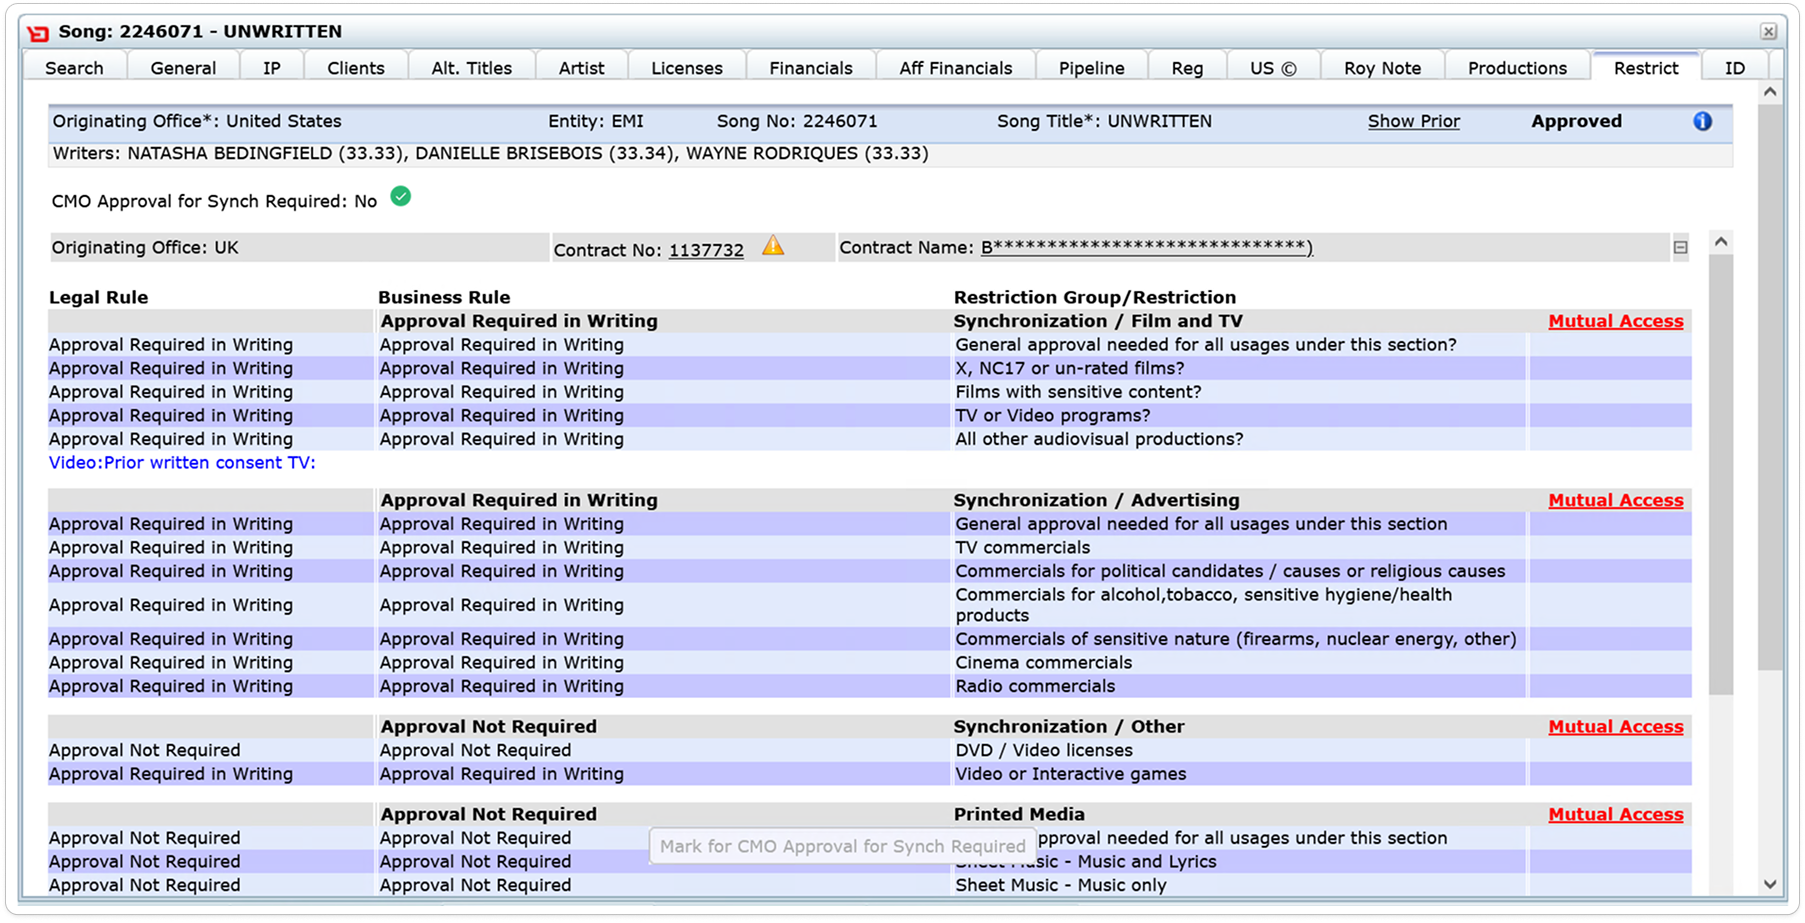1805x923 pixels.
Task: Click the Show Prior link
Action: coord(1414,121)
